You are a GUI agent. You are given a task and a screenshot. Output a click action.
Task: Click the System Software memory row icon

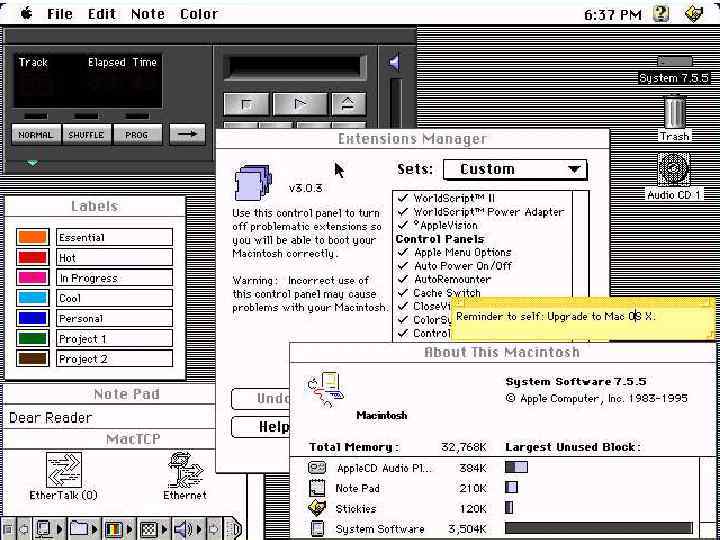(317, 529)
